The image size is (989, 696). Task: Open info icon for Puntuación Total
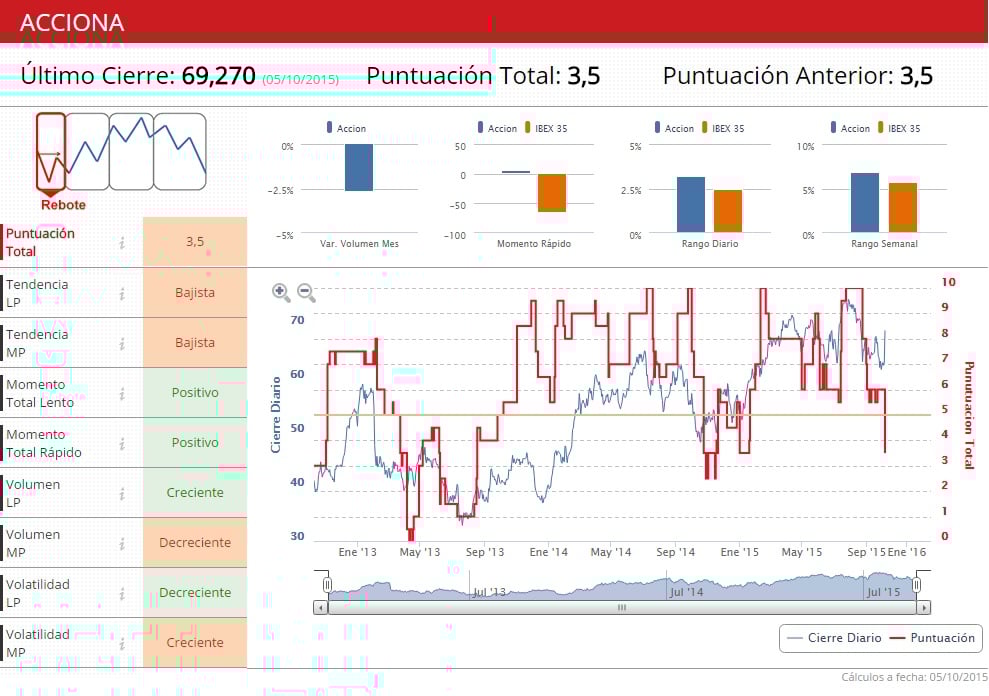click(122, 242)
